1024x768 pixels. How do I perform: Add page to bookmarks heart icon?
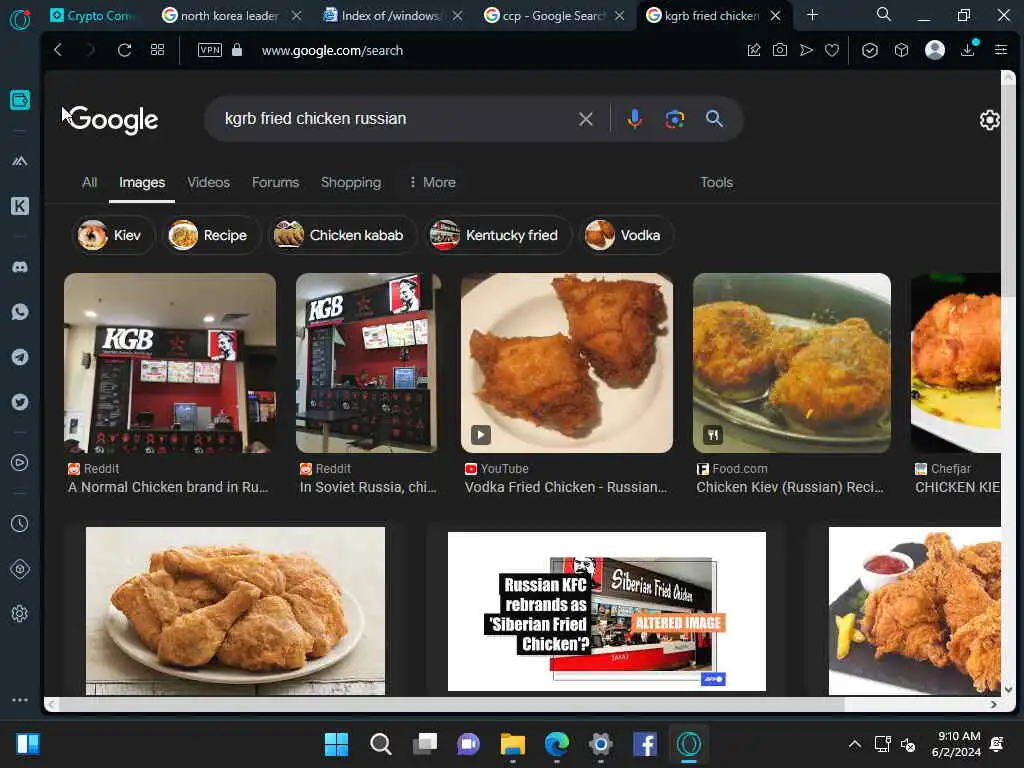(x=832, y=50)
